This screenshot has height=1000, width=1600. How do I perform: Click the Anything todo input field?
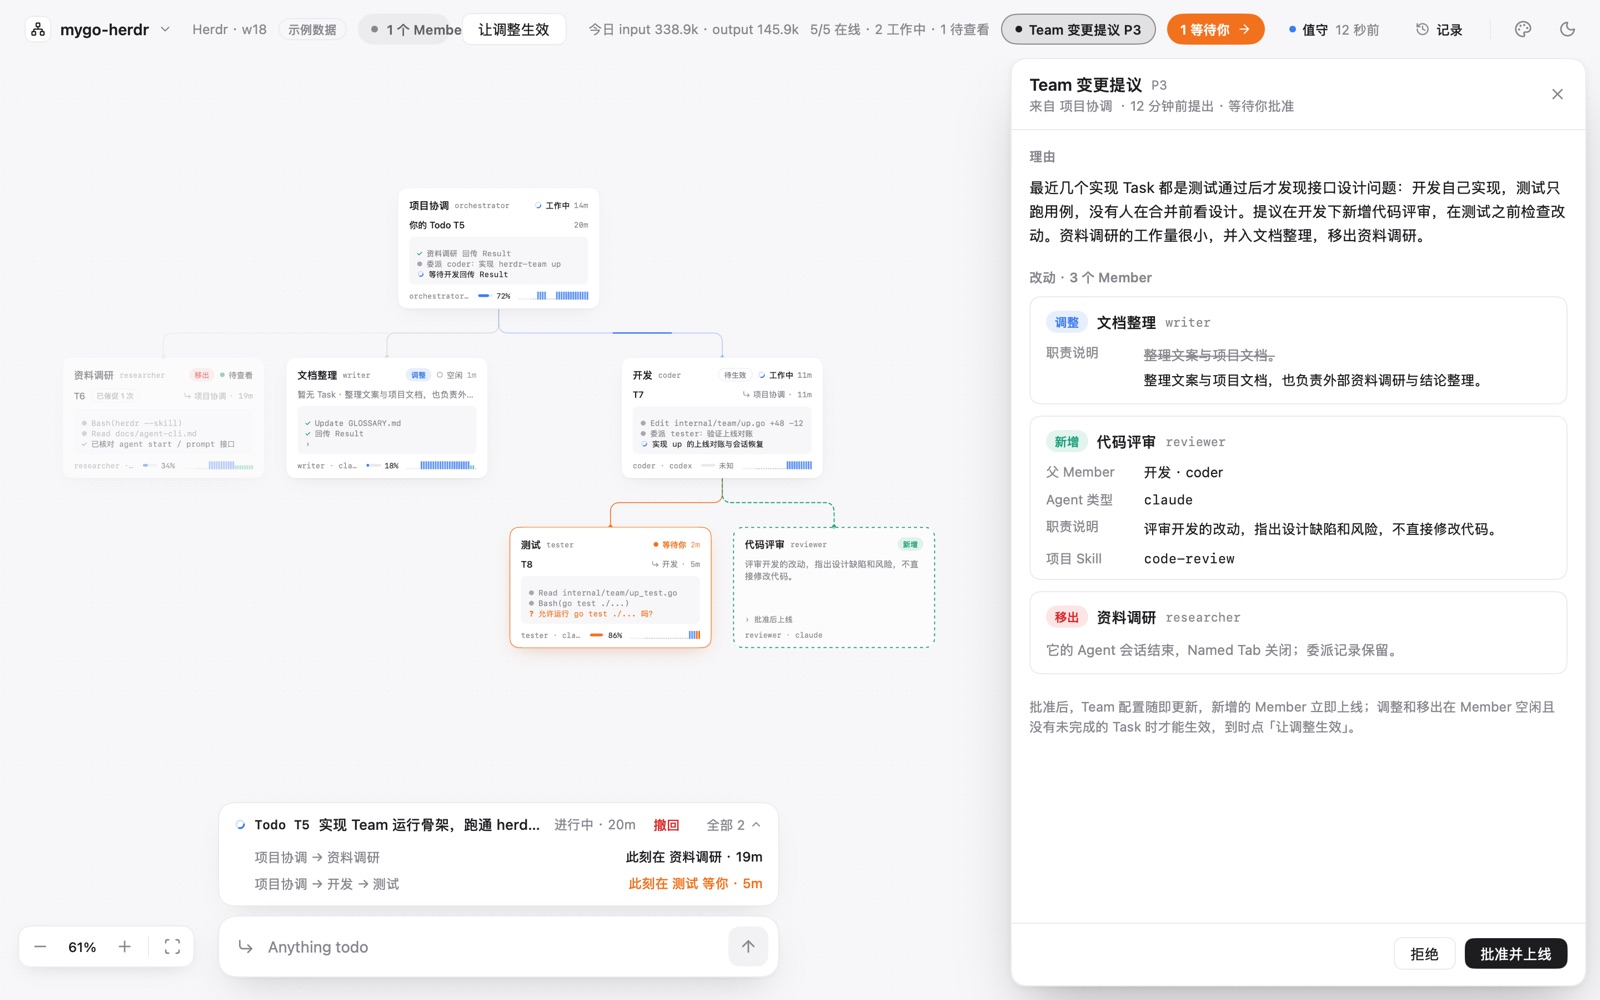490,947
